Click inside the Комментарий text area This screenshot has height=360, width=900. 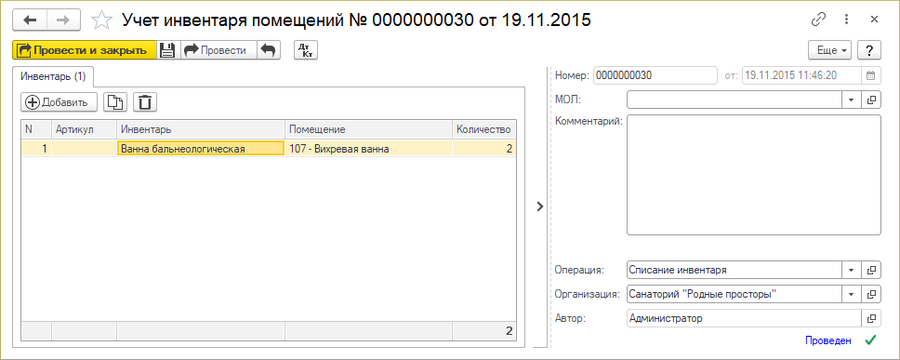754,175
